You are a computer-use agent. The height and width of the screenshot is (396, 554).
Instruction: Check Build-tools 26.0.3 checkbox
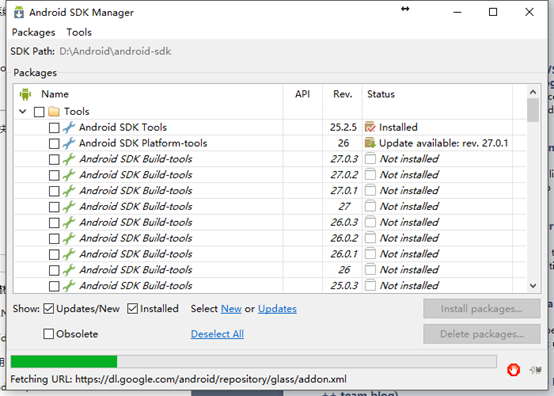[54, 223]
